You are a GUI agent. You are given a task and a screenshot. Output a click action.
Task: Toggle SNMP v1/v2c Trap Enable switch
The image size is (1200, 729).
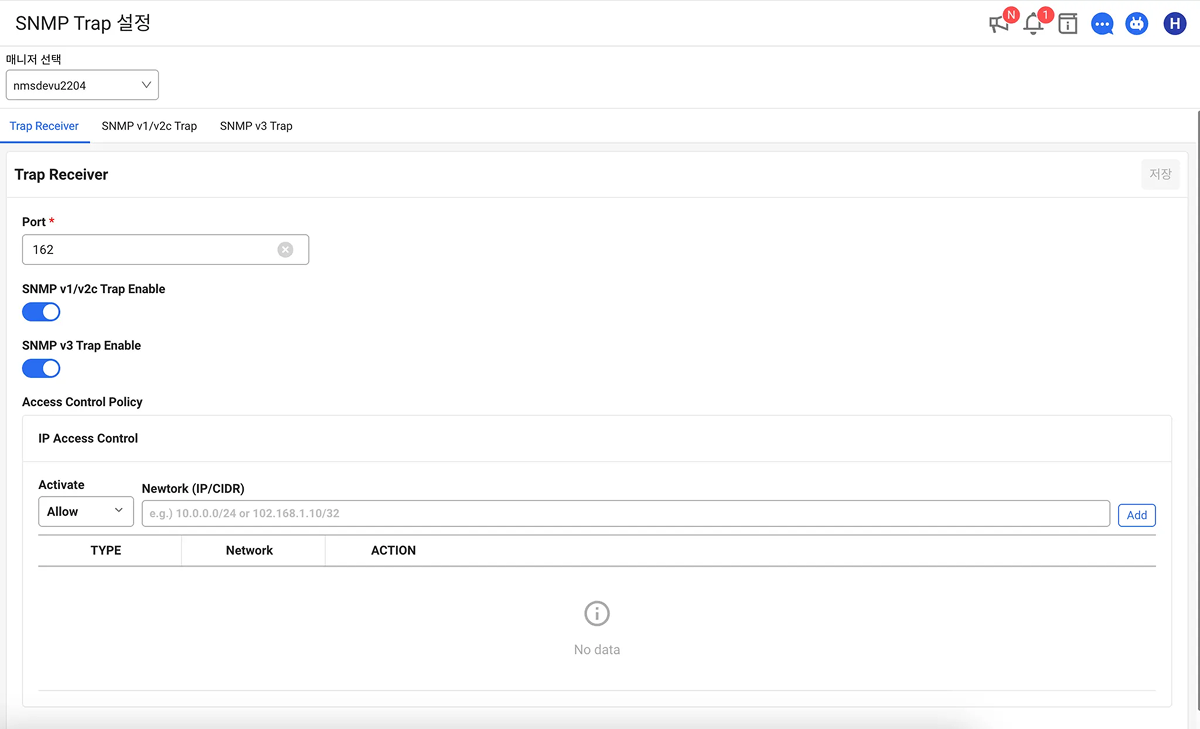click(x=41, y=312)
